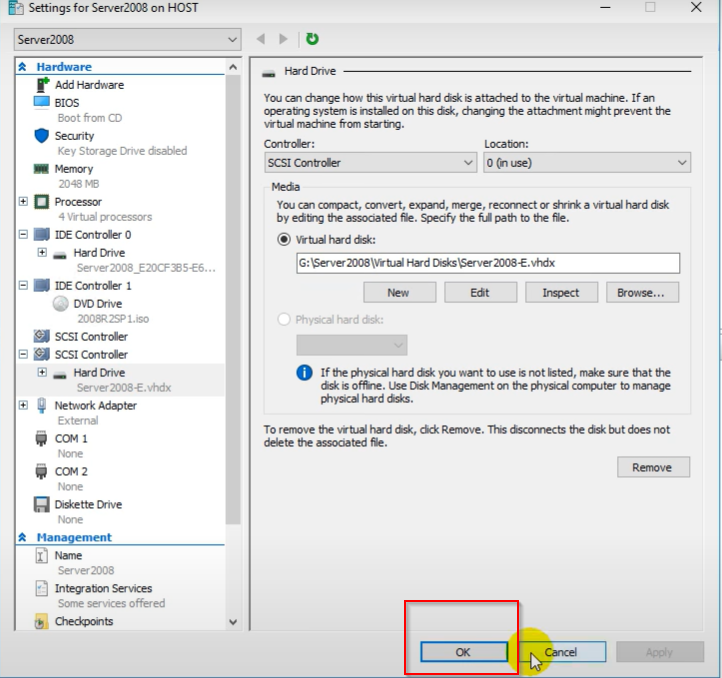Image resolution: width=722 pixels, height=678 pixels.
Task: Click the settings tree scroll up arrow
Action: (x=233, y=67)
